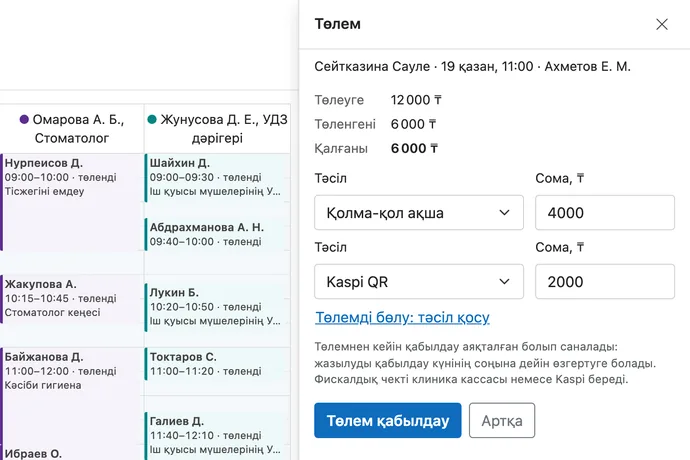690x460 pixels.
Task: Open Токтаров С. 11:00–11:20 appointment
Action: 217,364
